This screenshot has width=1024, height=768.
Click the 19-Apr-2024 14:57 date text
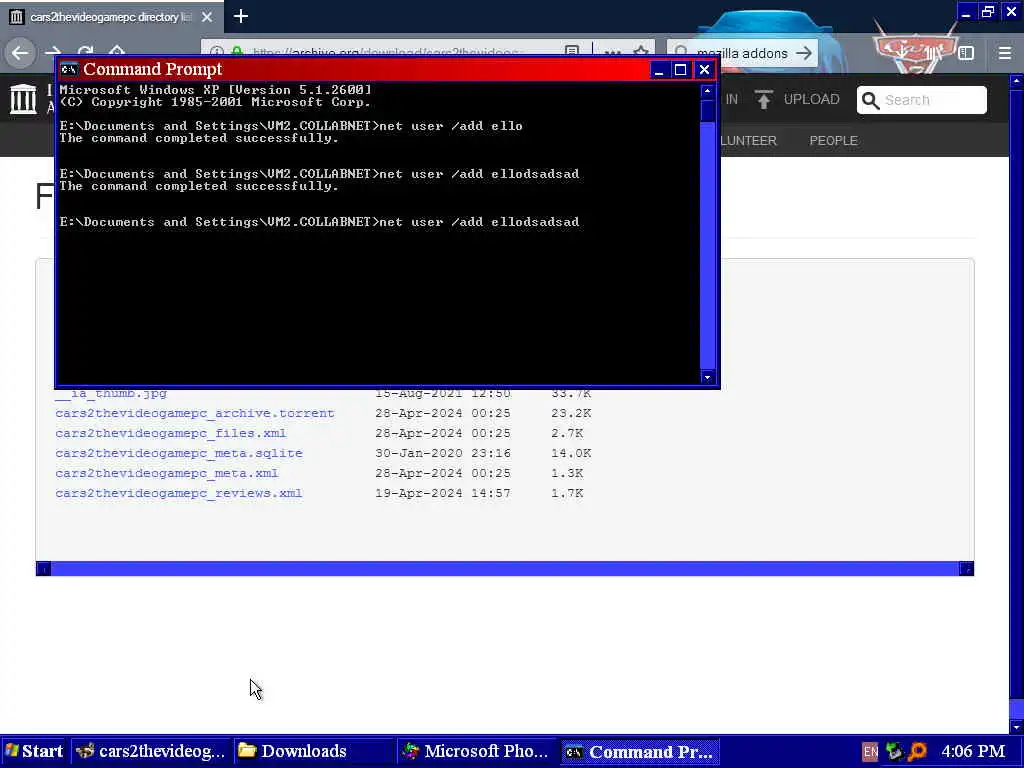coord(443,493)
